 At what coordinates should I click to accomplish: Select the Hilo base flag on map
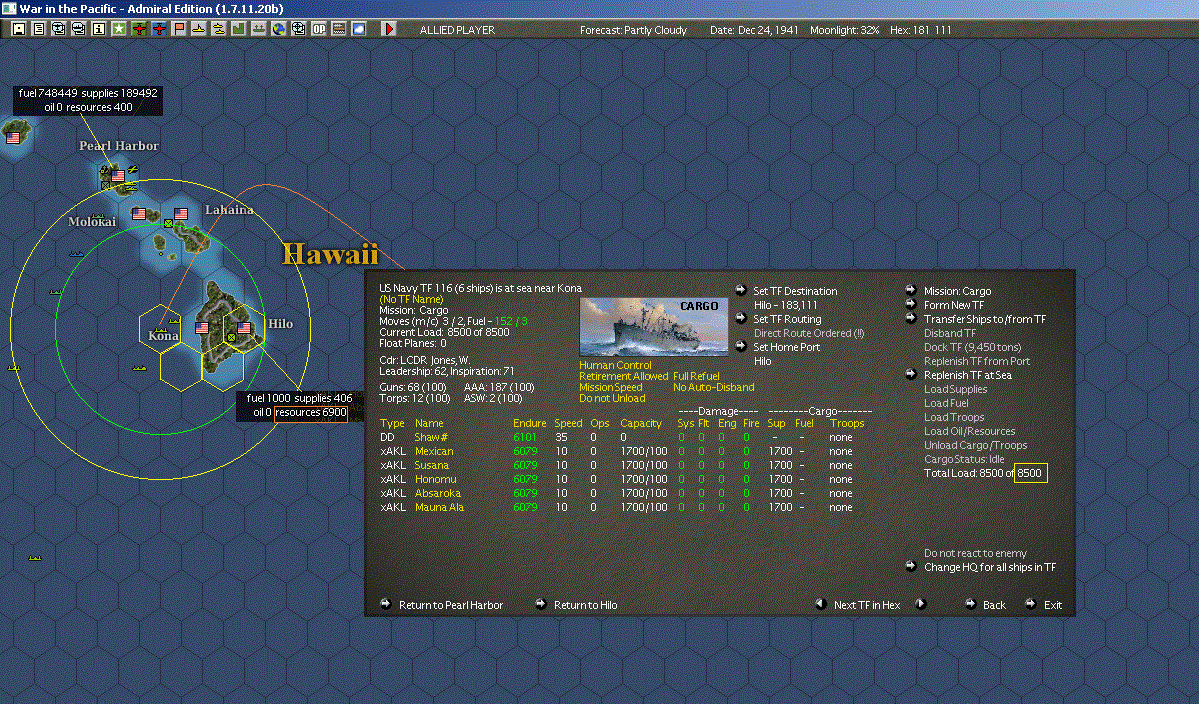pyautogui.click(x=244, y=328)
